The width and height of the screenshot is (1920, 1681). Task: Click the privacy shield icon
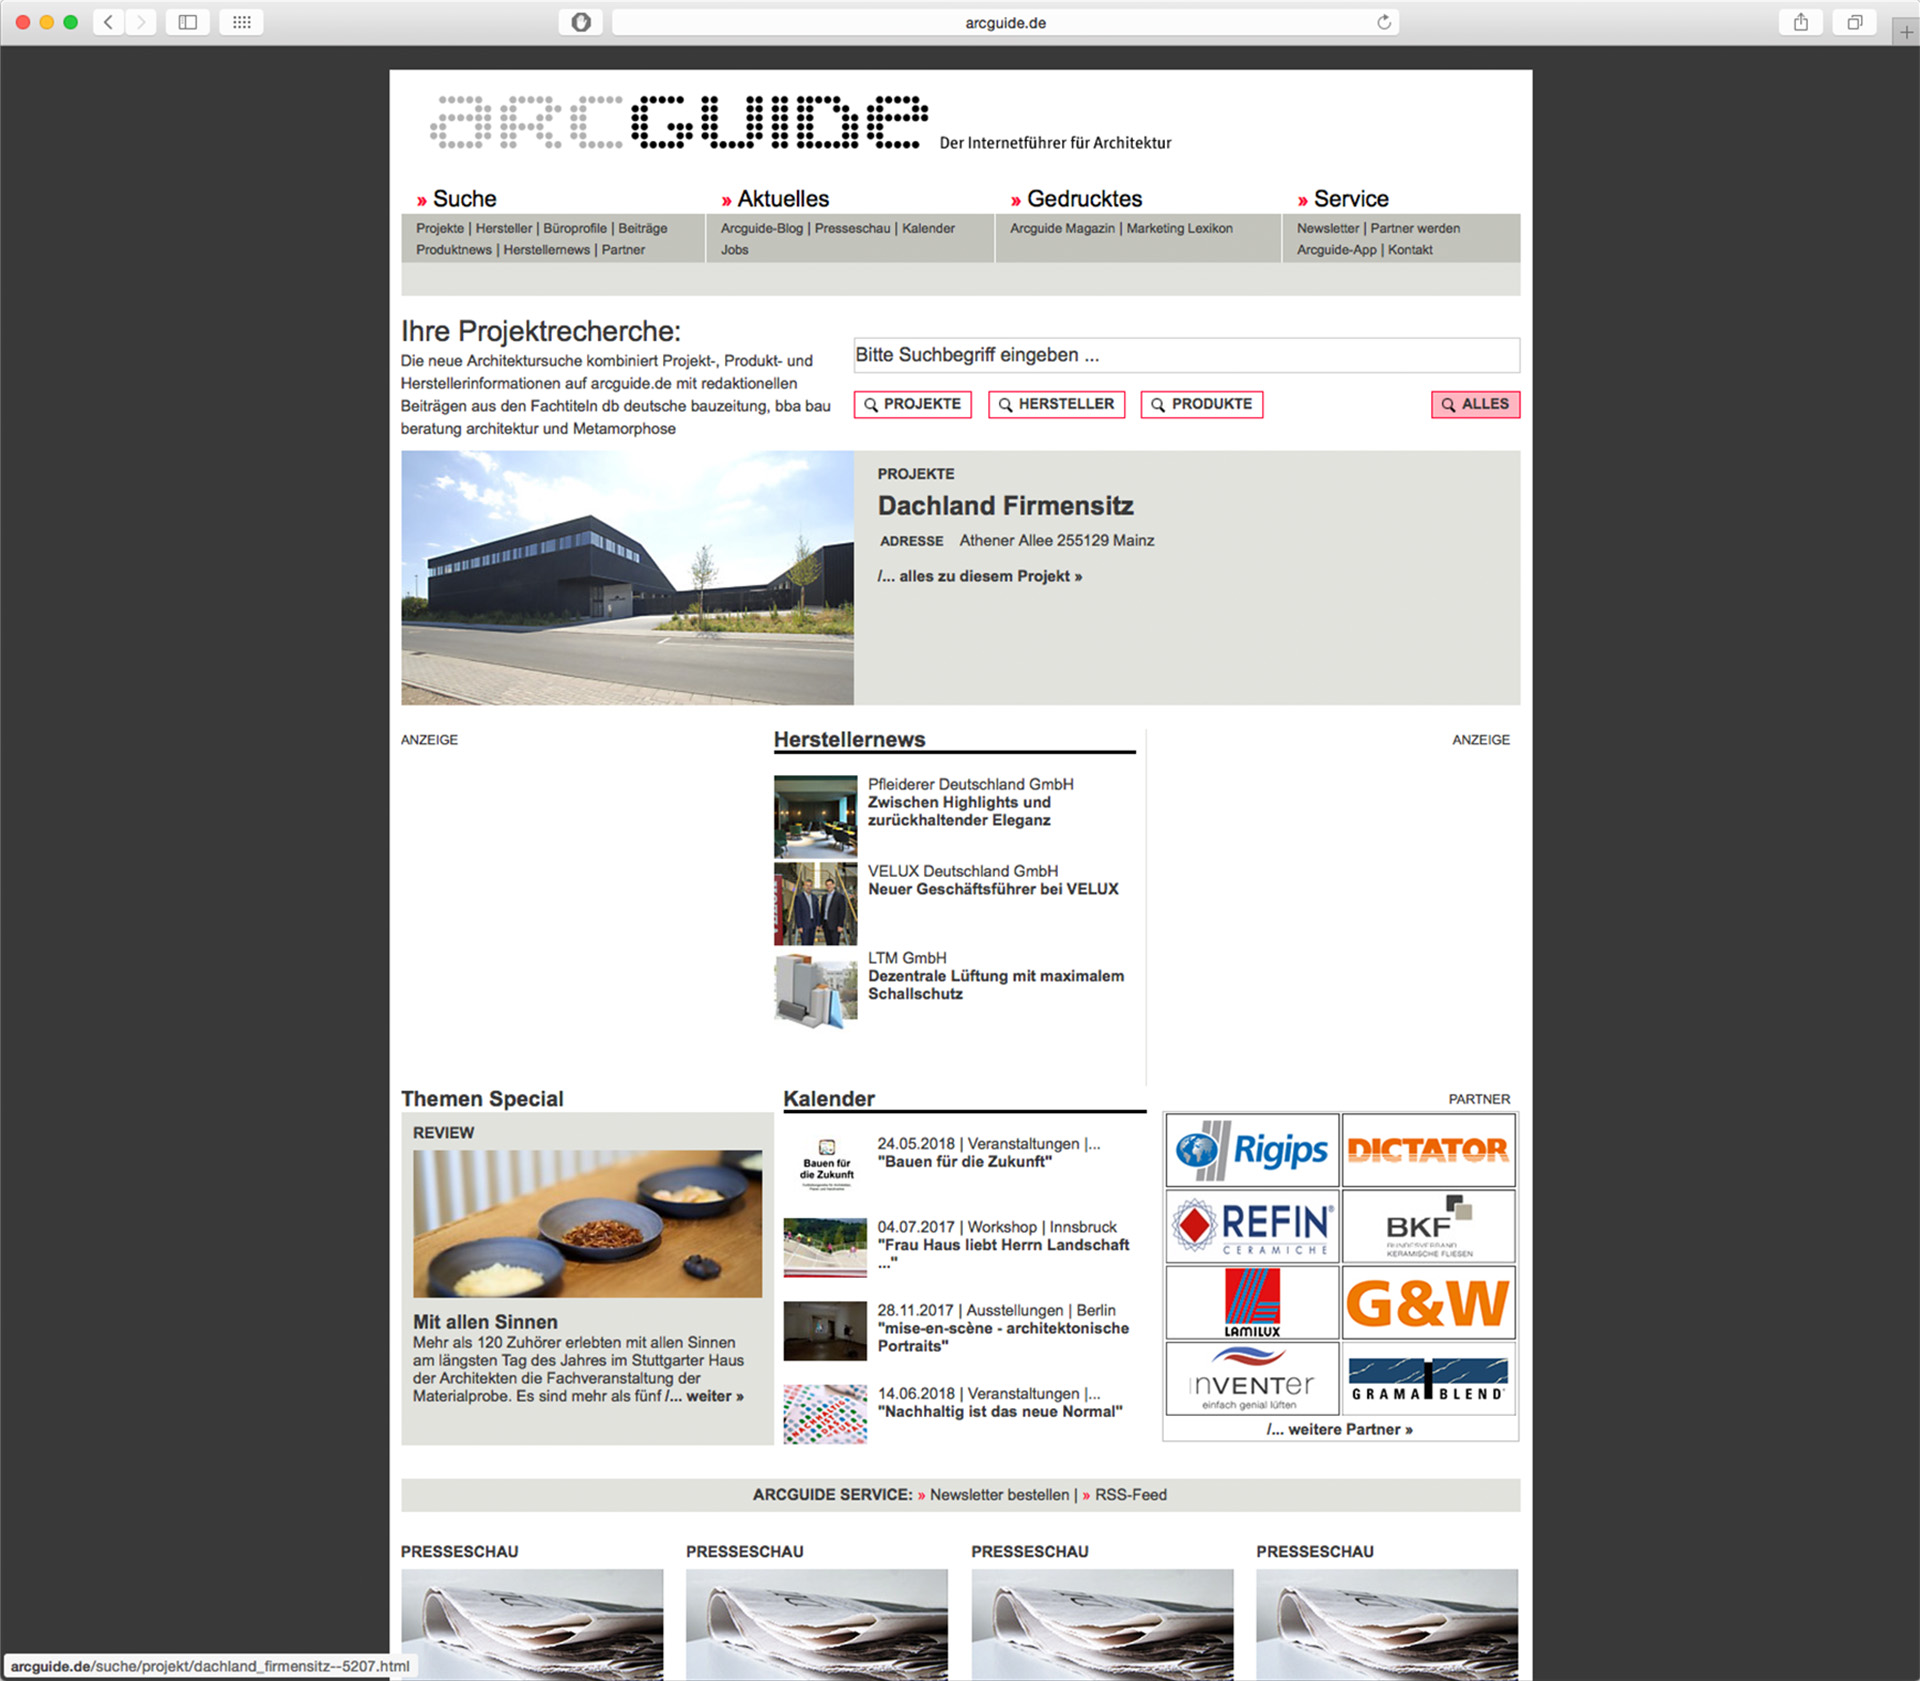pyautogui.click(x=580, y=22)
